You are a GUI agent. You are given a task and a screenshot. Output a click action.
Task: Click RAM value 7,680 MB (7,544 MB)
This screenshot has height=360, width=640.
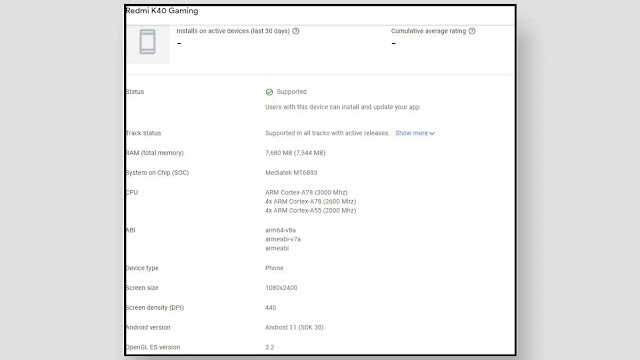[x=295, y=153]
